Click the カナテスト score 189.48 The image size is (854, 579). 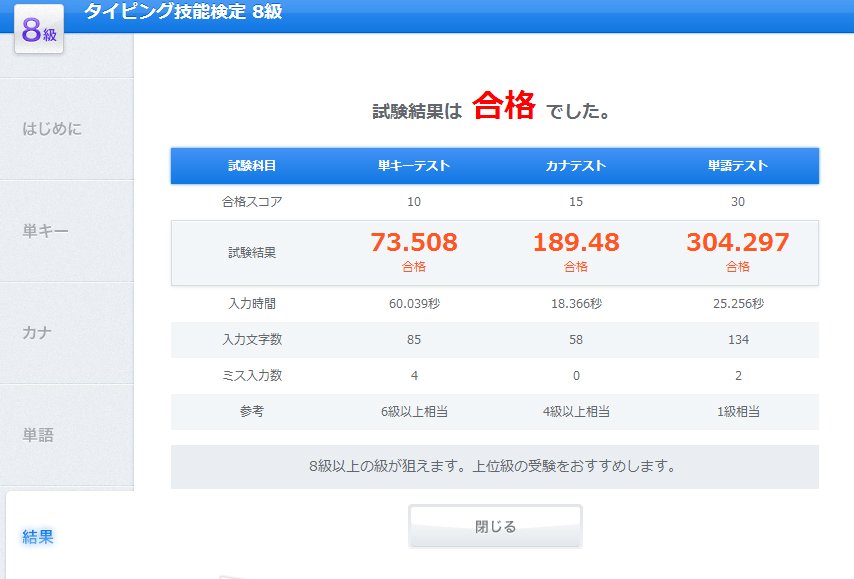577,241
